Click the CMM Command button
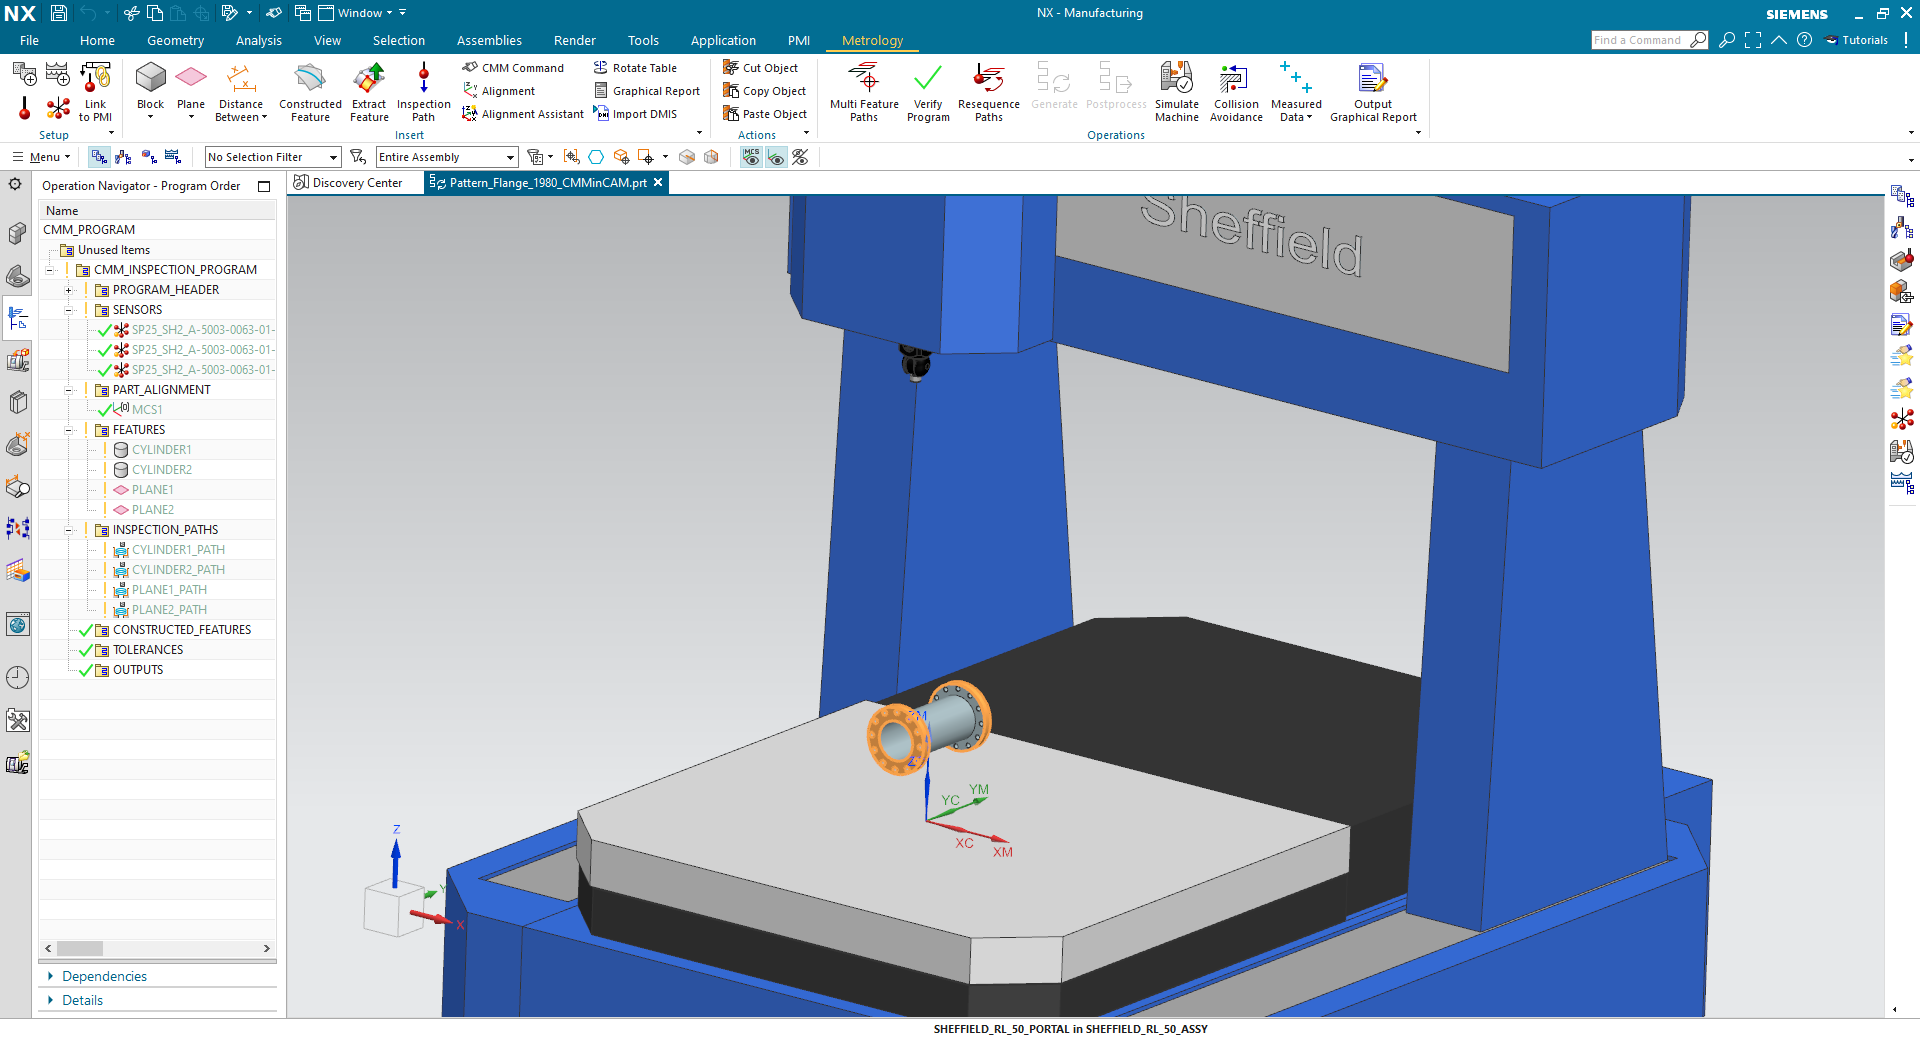 point(514,67)
